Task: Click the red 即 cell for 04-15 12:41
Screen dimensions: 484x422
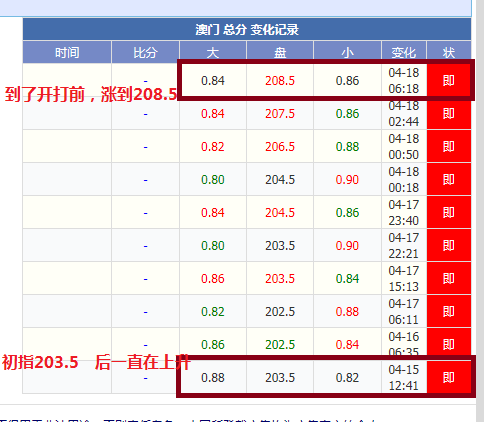Action: (x=449, y=377)
